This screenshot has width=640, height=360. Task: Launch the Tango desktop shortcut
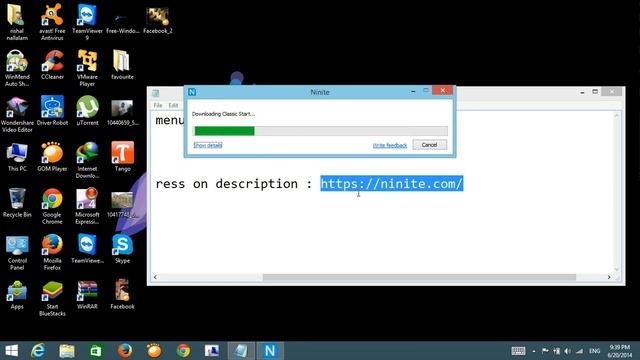(x=122, y=157)
